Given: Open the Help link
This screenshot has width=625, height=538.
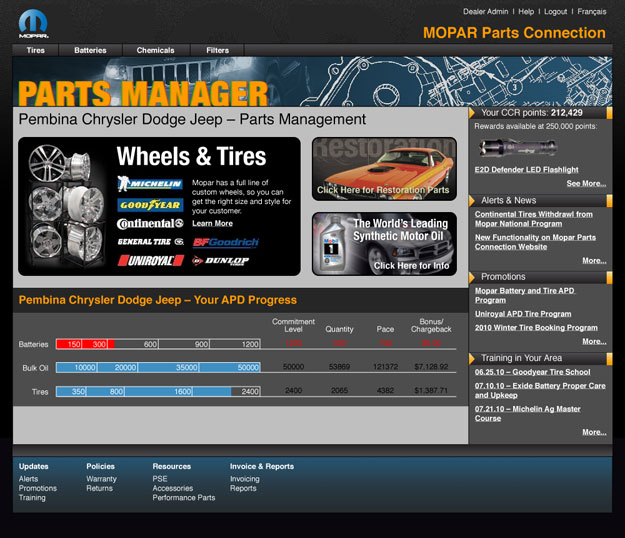Looking at the screenshot, I should click(526, 12).
